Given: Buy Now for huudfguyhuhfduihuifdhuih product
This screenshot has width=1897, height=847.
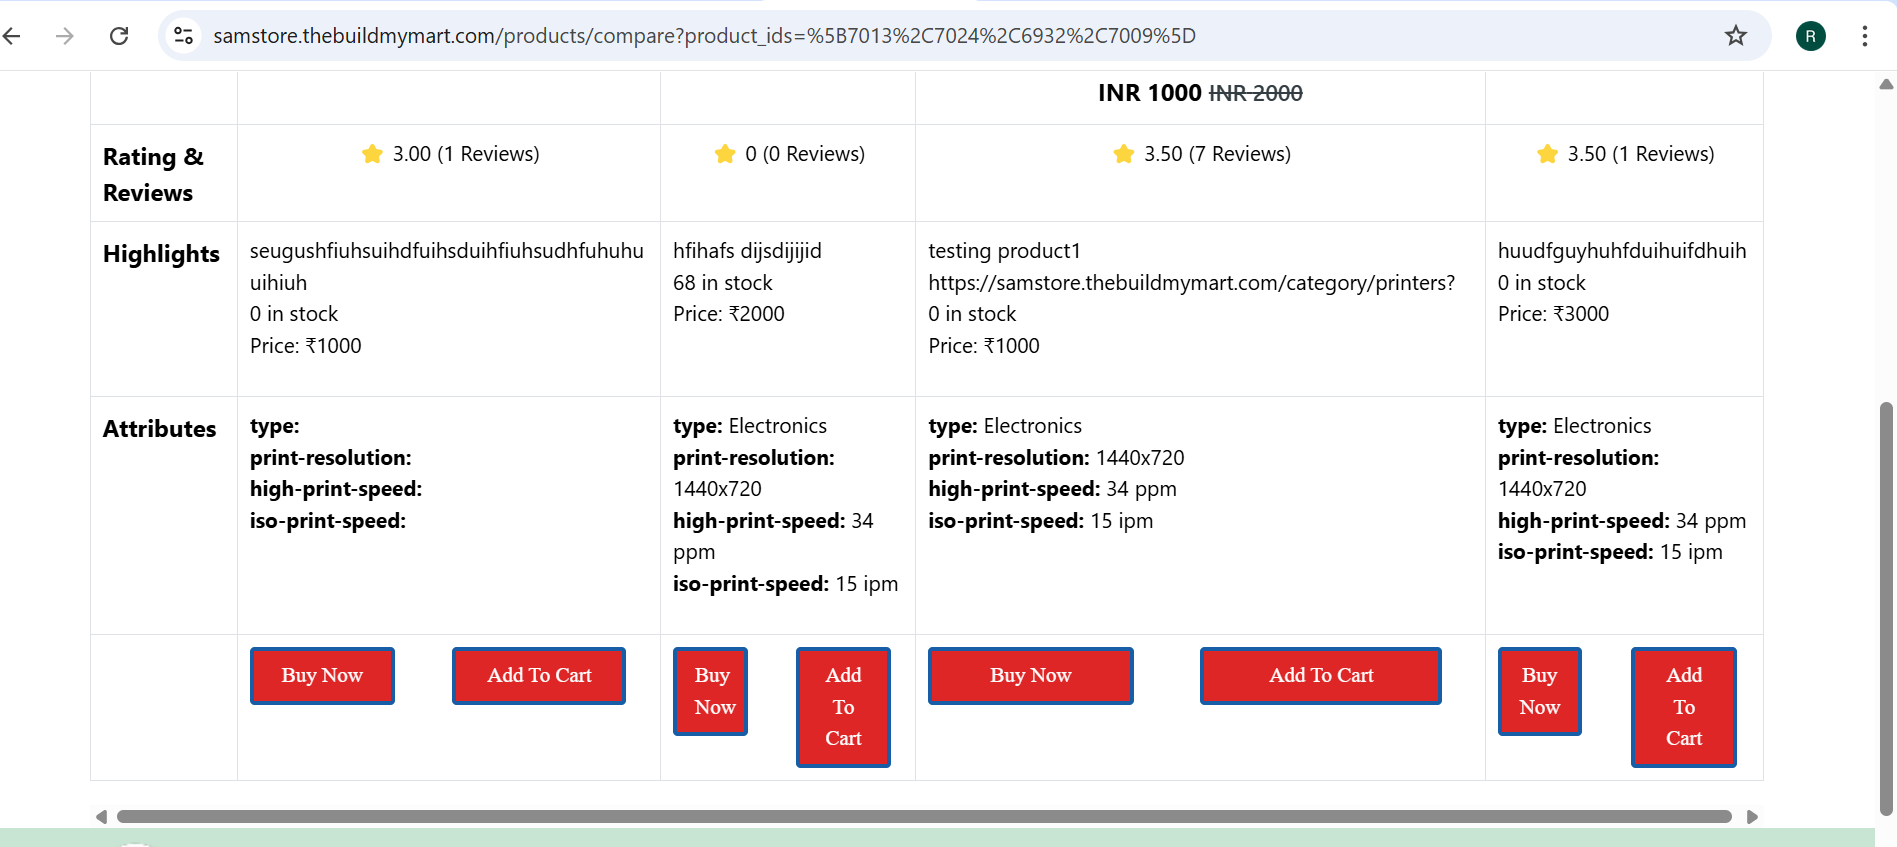Looking at the screenshot, I should coord(1540,691).
